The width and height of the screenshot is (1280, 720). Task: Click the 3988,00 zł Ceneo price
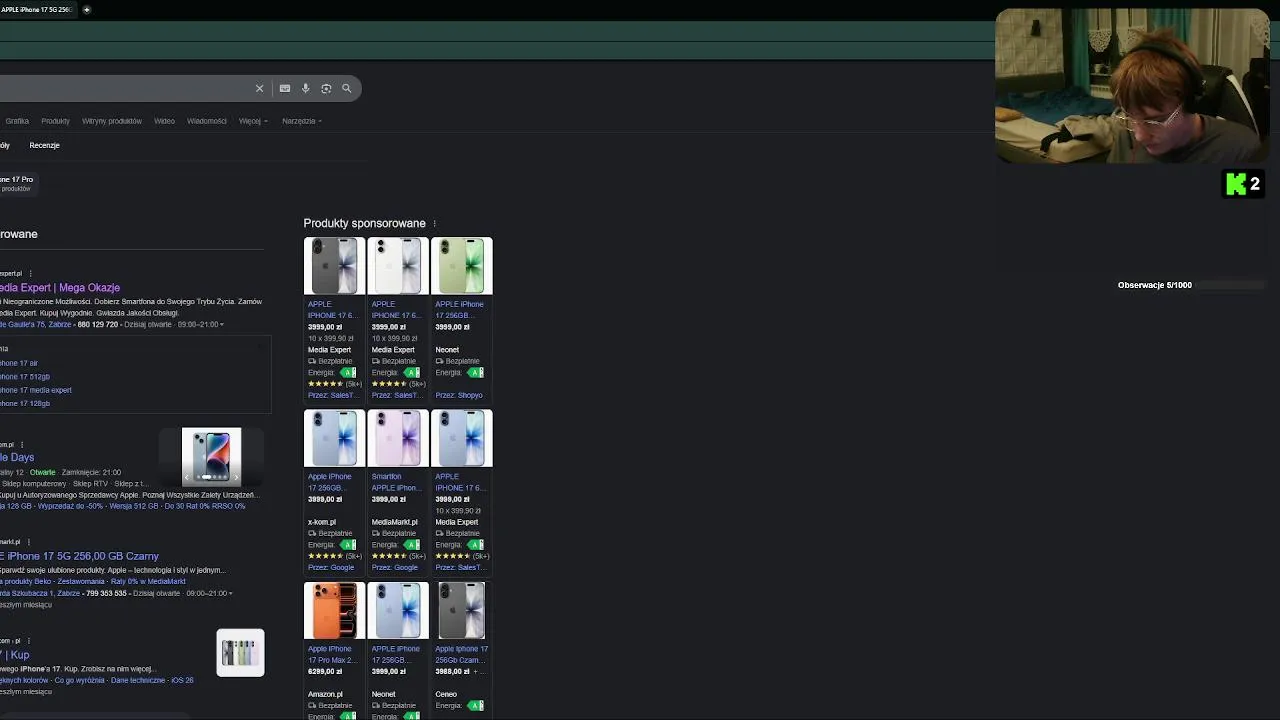point(452,671)
